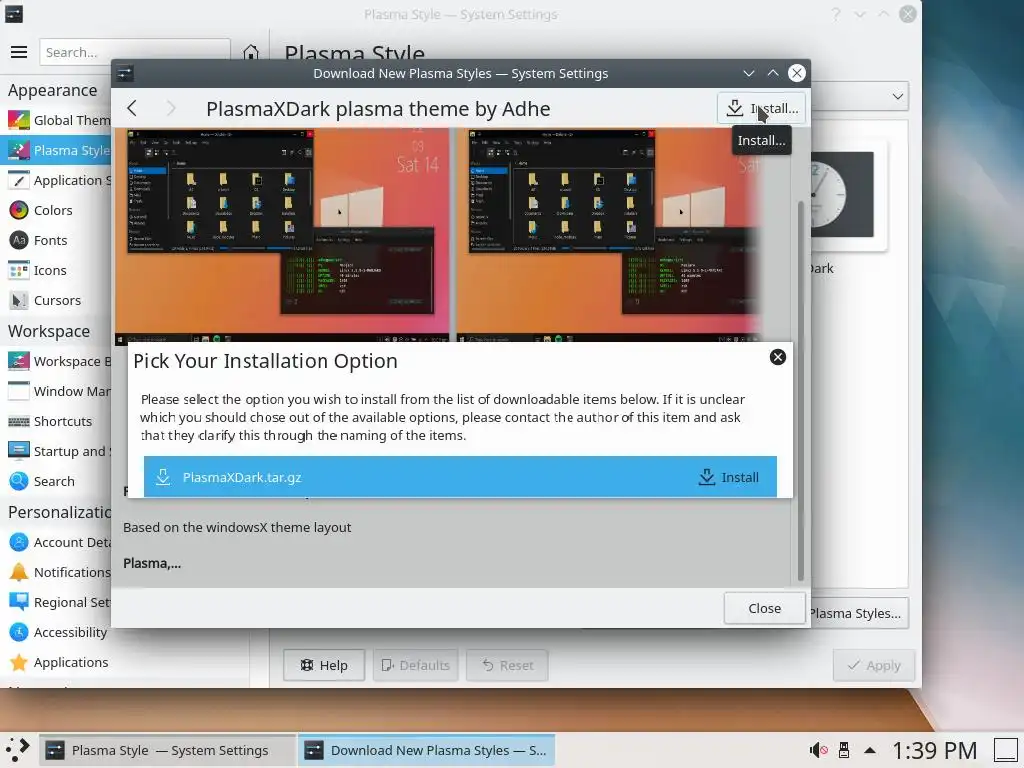Switch to Plasma Style taskbar entry
This screenshot has height=768, width=1024.
(x=167, y=750)
